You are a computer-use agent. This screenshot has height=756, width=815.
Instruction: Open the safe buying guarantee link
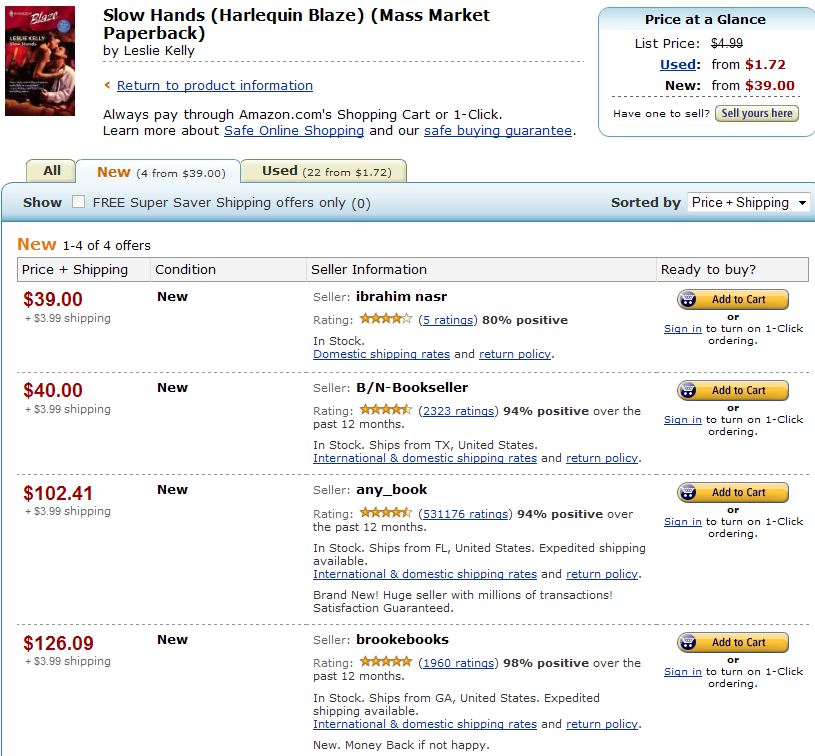(497, 131)
